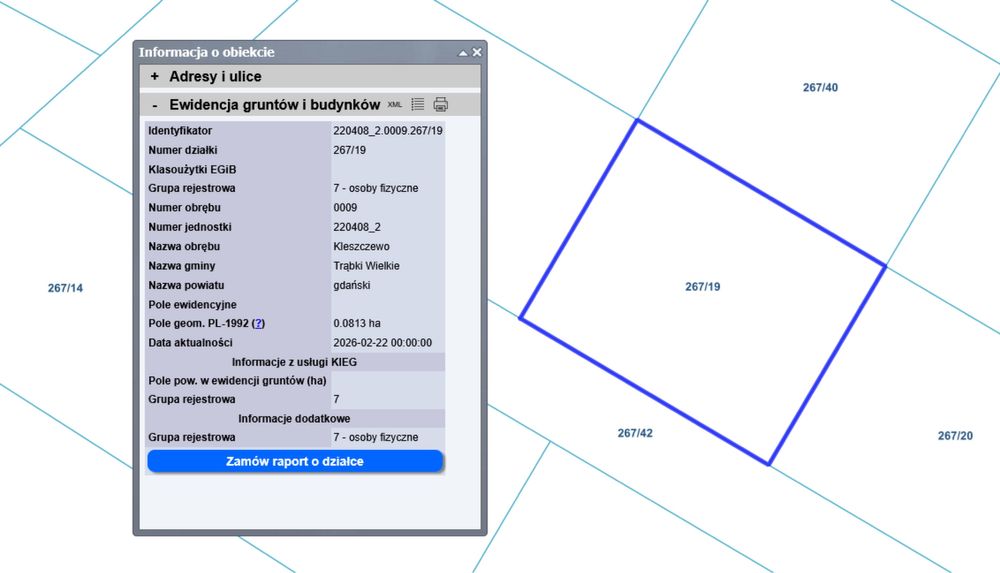Click parcel label 267/42 on the map
This screenshot has width=1000, height=573.
635,433
